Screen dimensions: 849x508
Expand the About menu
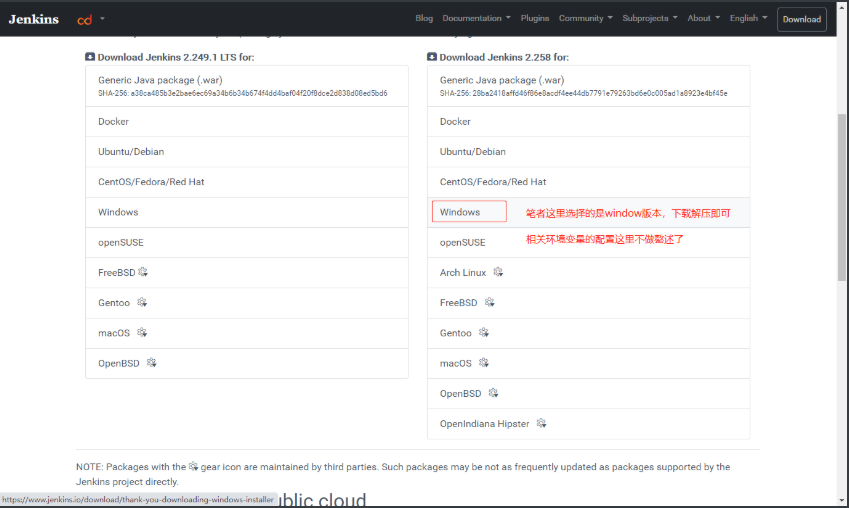(x=704, y=18)
